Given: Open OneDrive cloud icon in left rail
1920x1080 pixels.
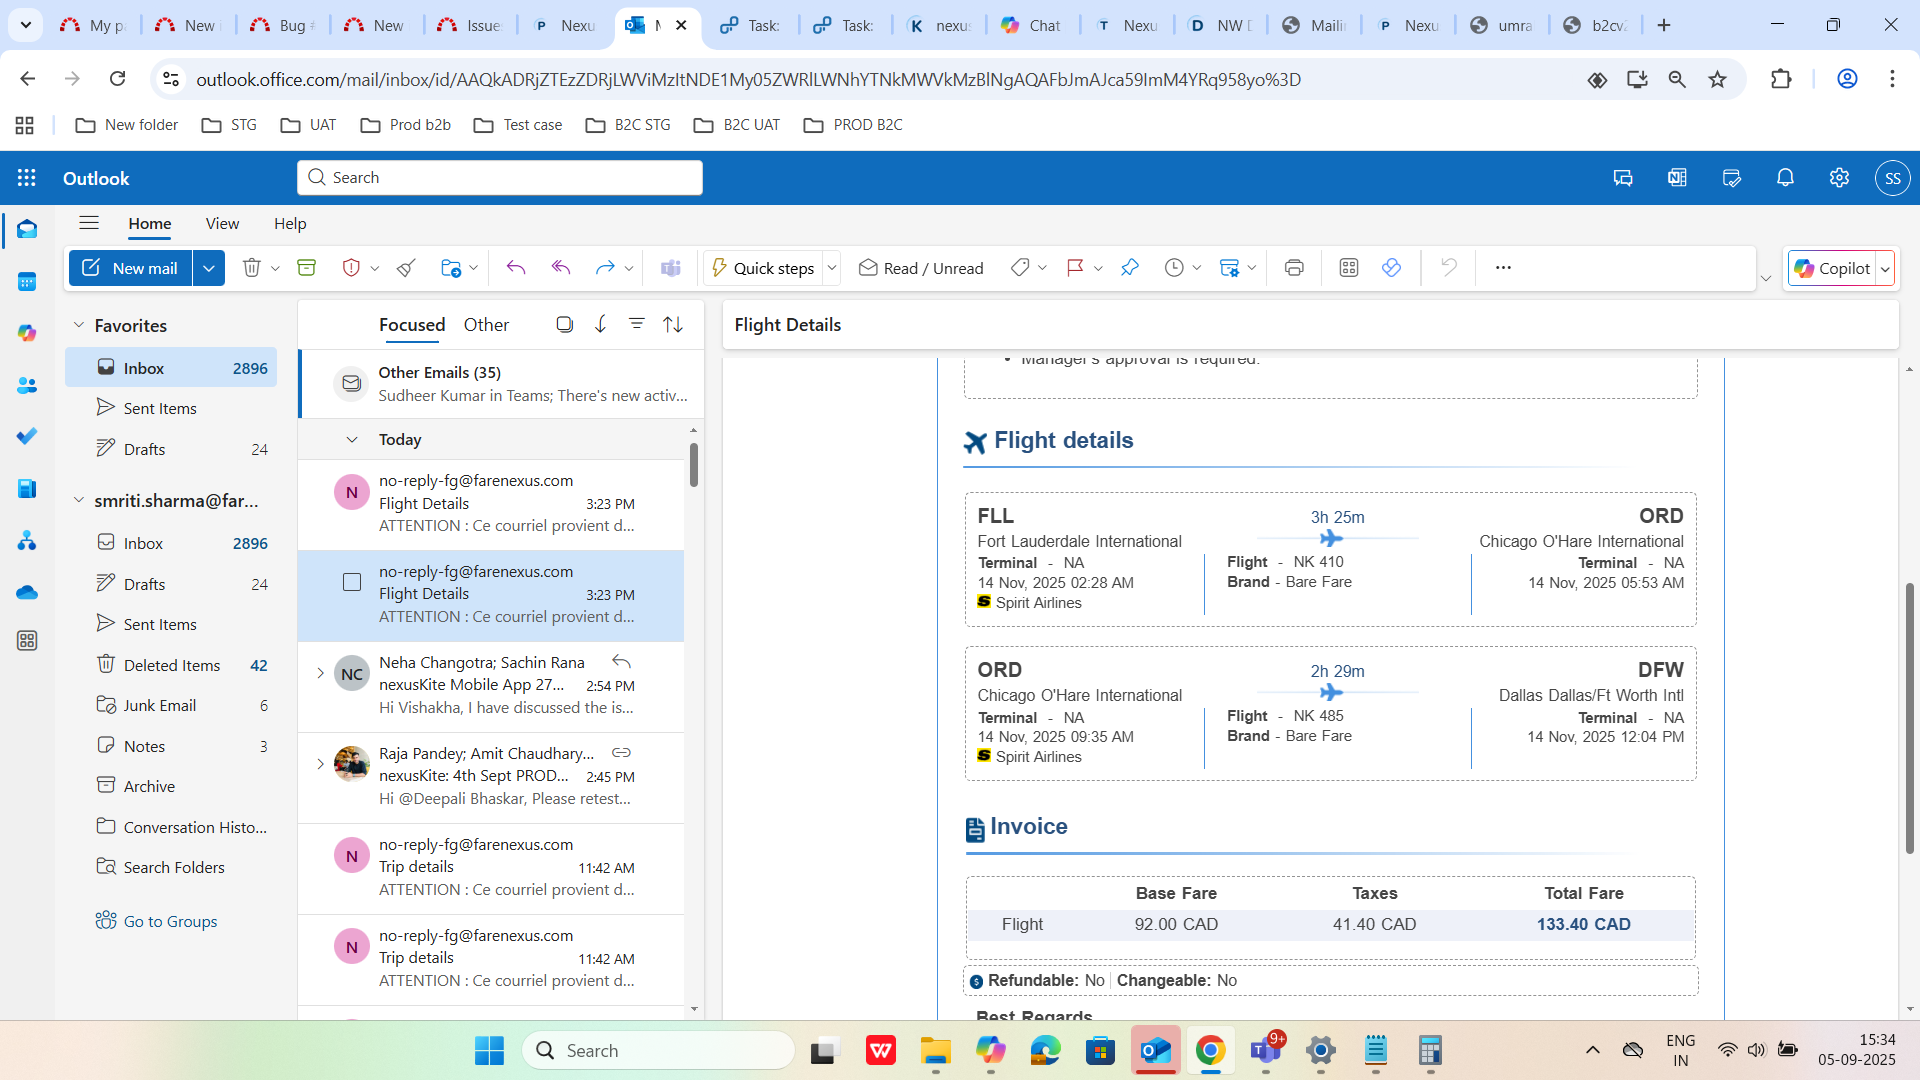Looking at the screenshot, I should point(27,592).
